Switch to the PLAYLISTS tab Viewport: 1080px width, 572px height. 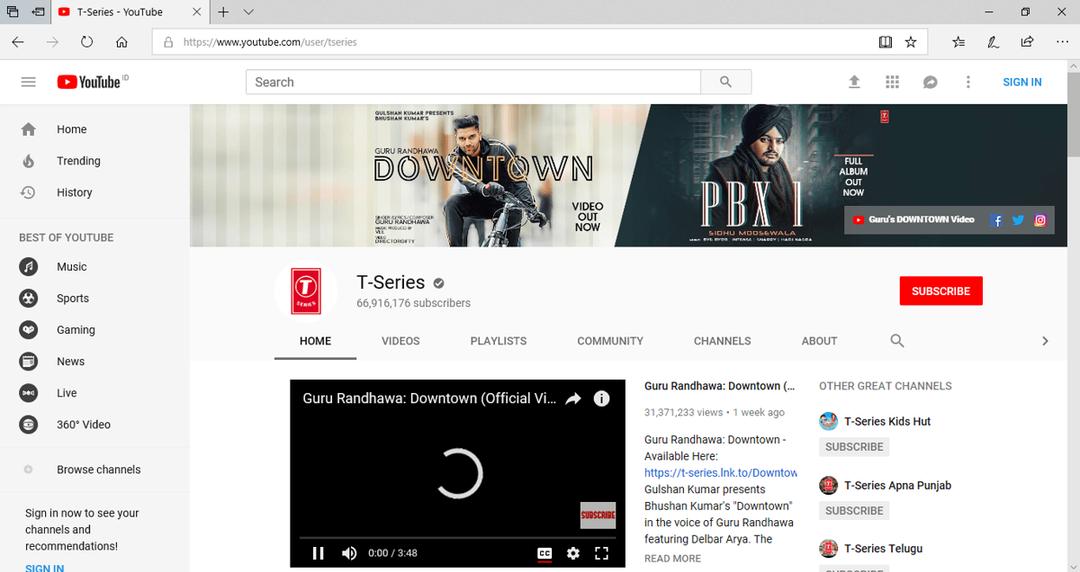pos(498,340)
